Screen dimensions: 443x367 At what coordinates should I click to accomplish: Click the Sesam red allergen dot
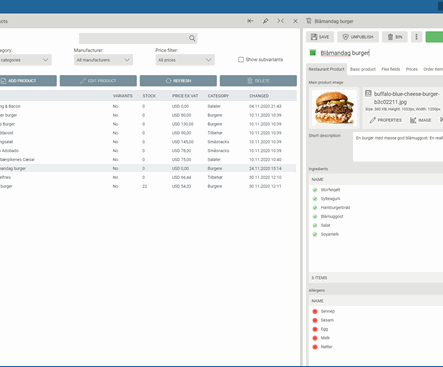coord(315,320)
